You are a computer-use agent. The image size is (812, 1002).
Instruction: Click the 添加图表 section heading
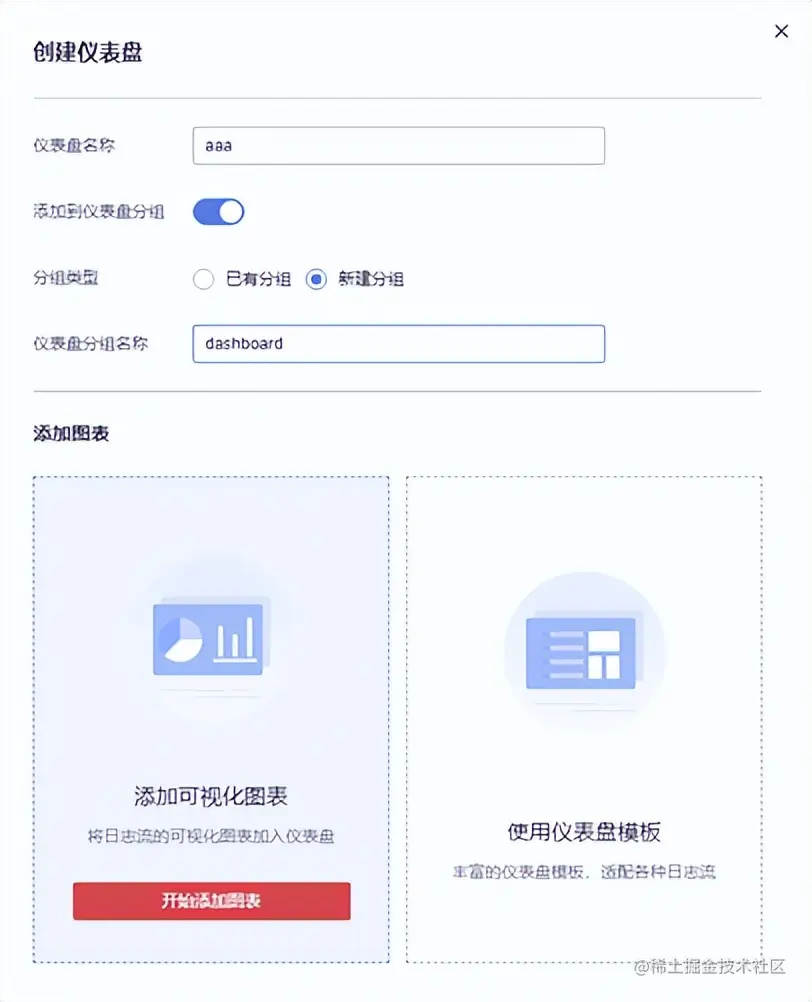pyautogui.click(x=71, y=433)
